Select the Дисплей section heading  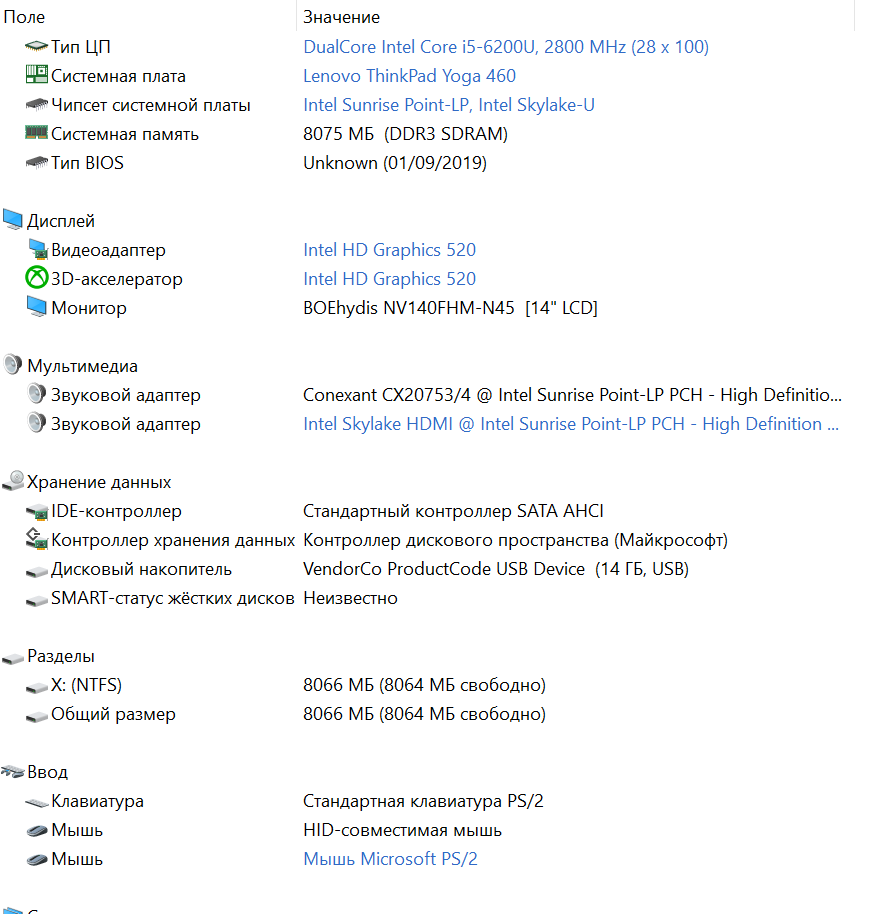click(x=61, y=221)
